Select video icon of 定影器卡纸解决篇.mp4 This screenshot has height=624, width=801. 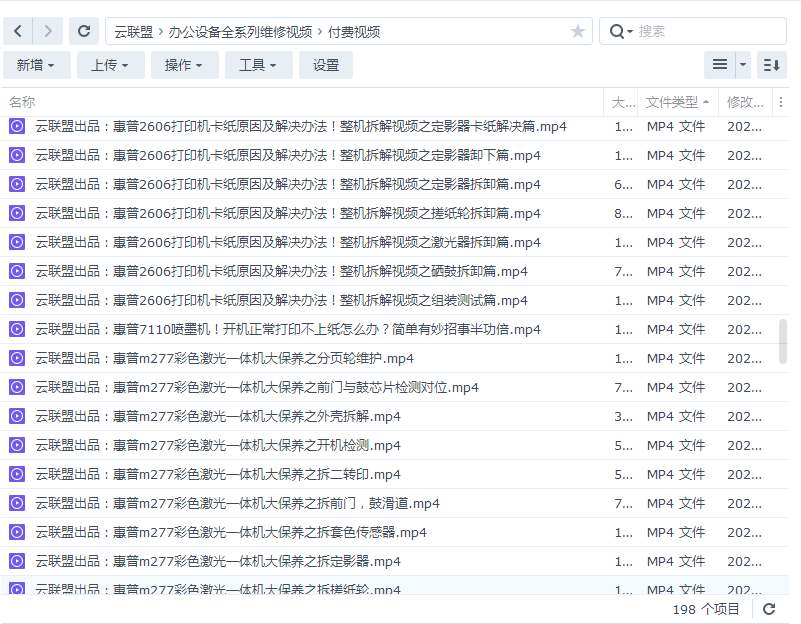[x=17, y=126]
